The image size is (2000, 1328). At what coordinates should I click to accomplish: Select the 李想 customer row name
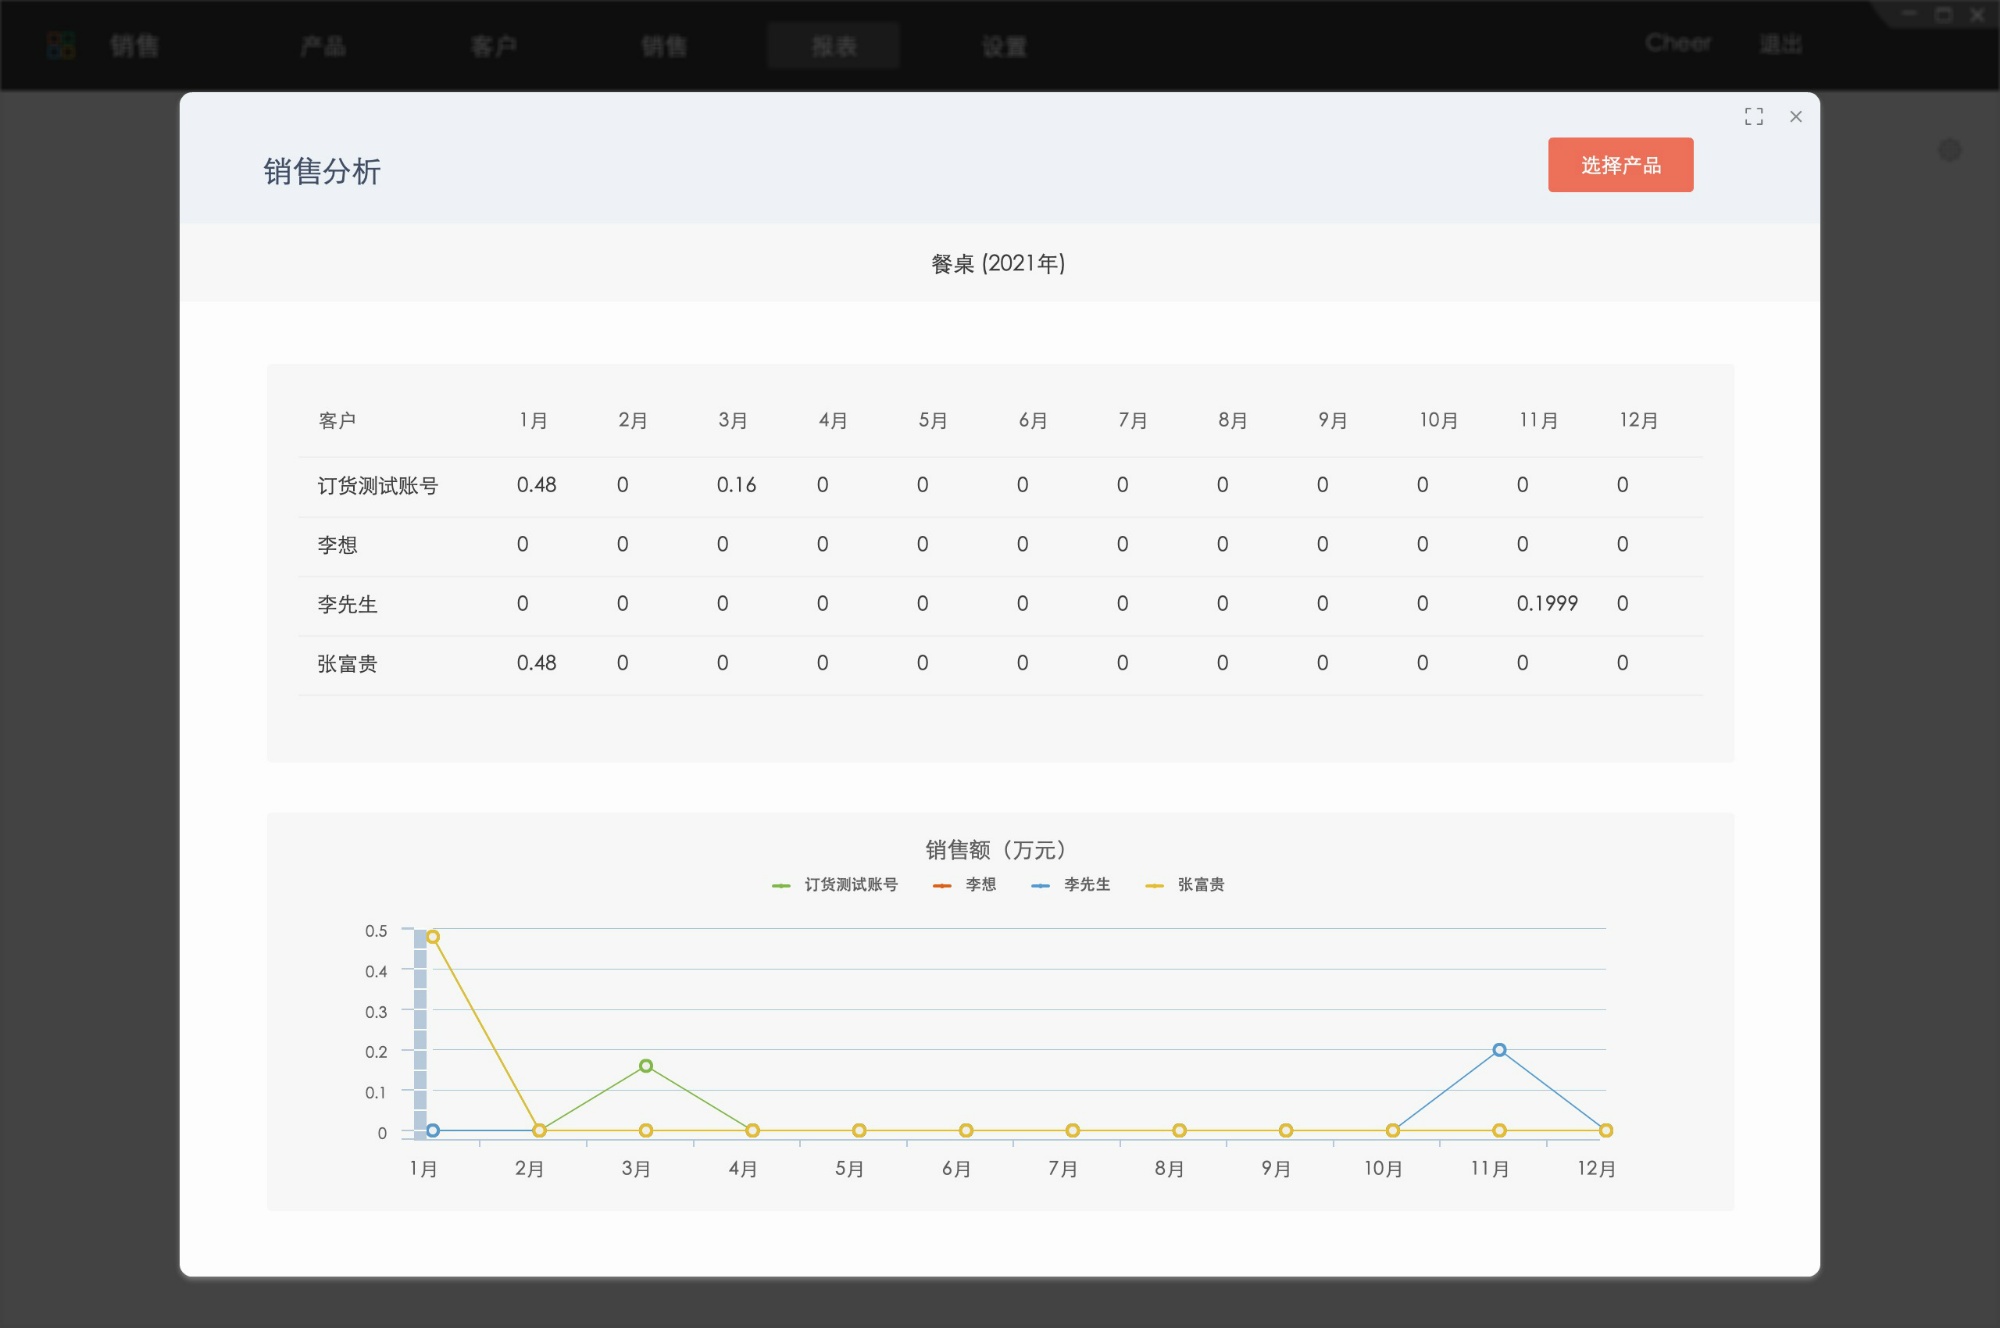tap(337, 545)
